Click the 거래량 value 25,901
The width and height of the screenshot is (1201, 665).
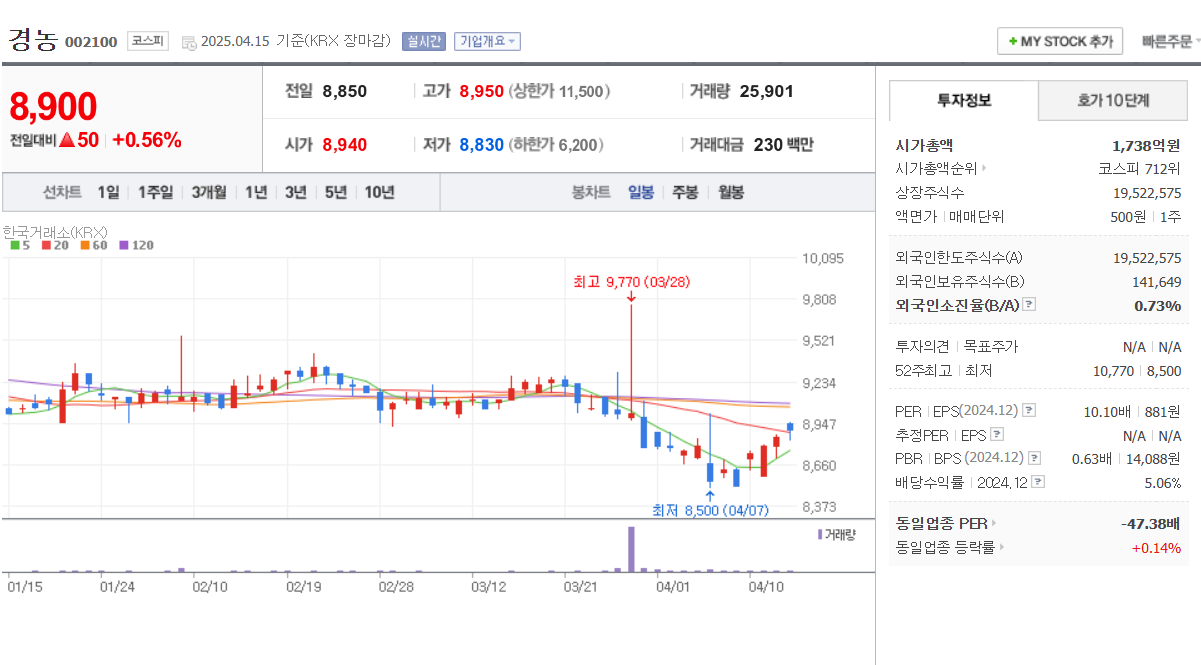click(767, 91)
